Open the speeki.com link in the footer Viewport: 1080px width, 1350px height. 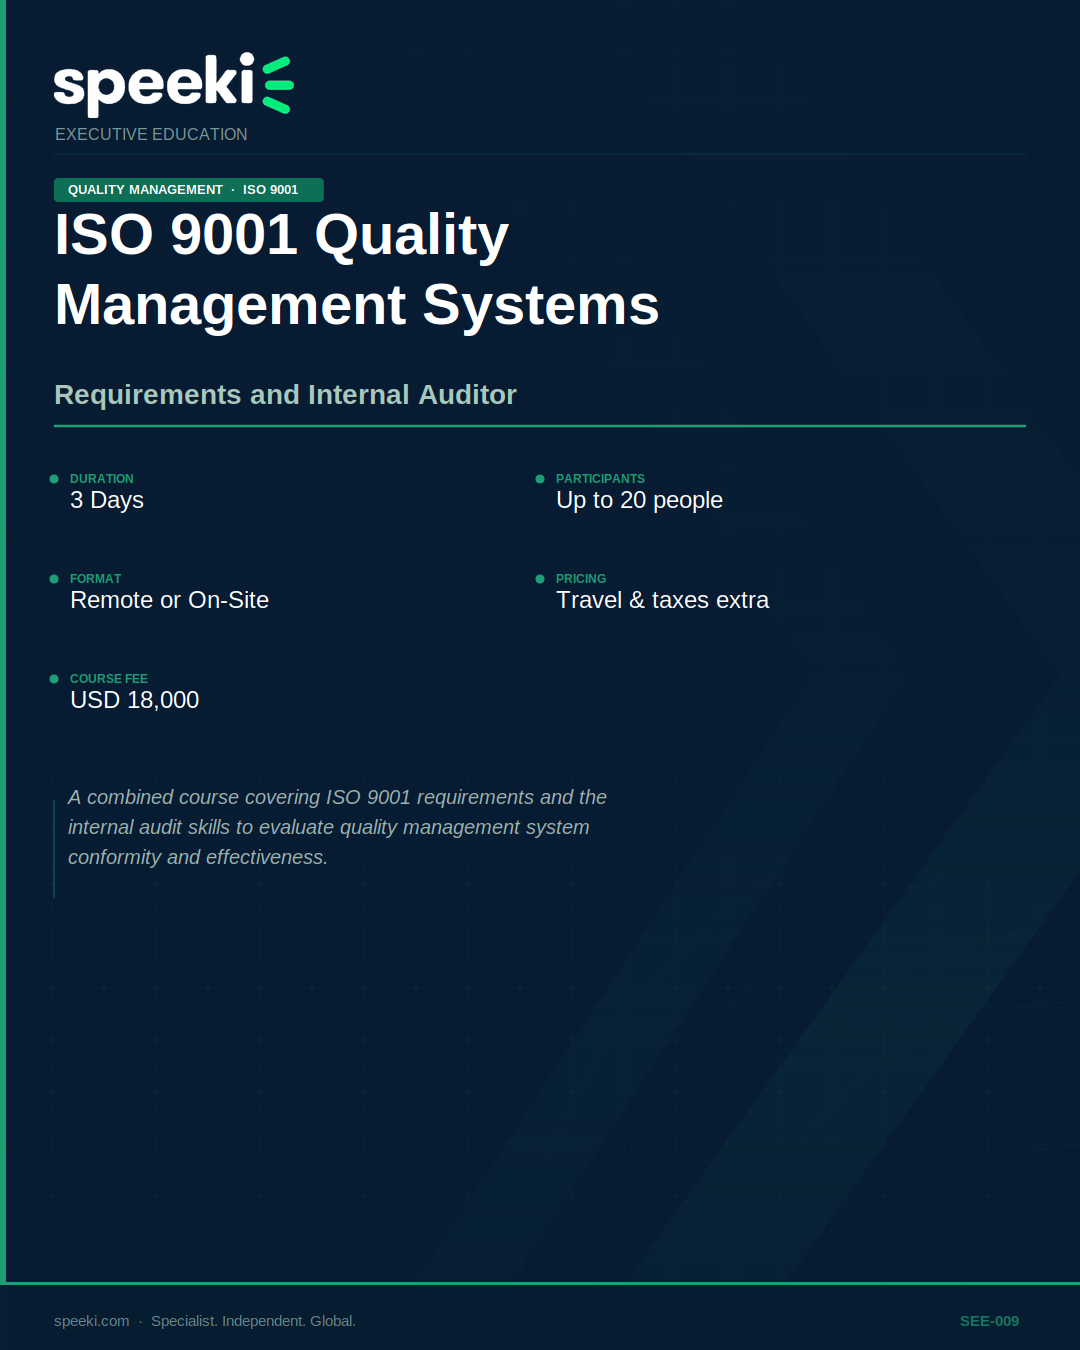pyautogui.click(x=90, y=1320)
